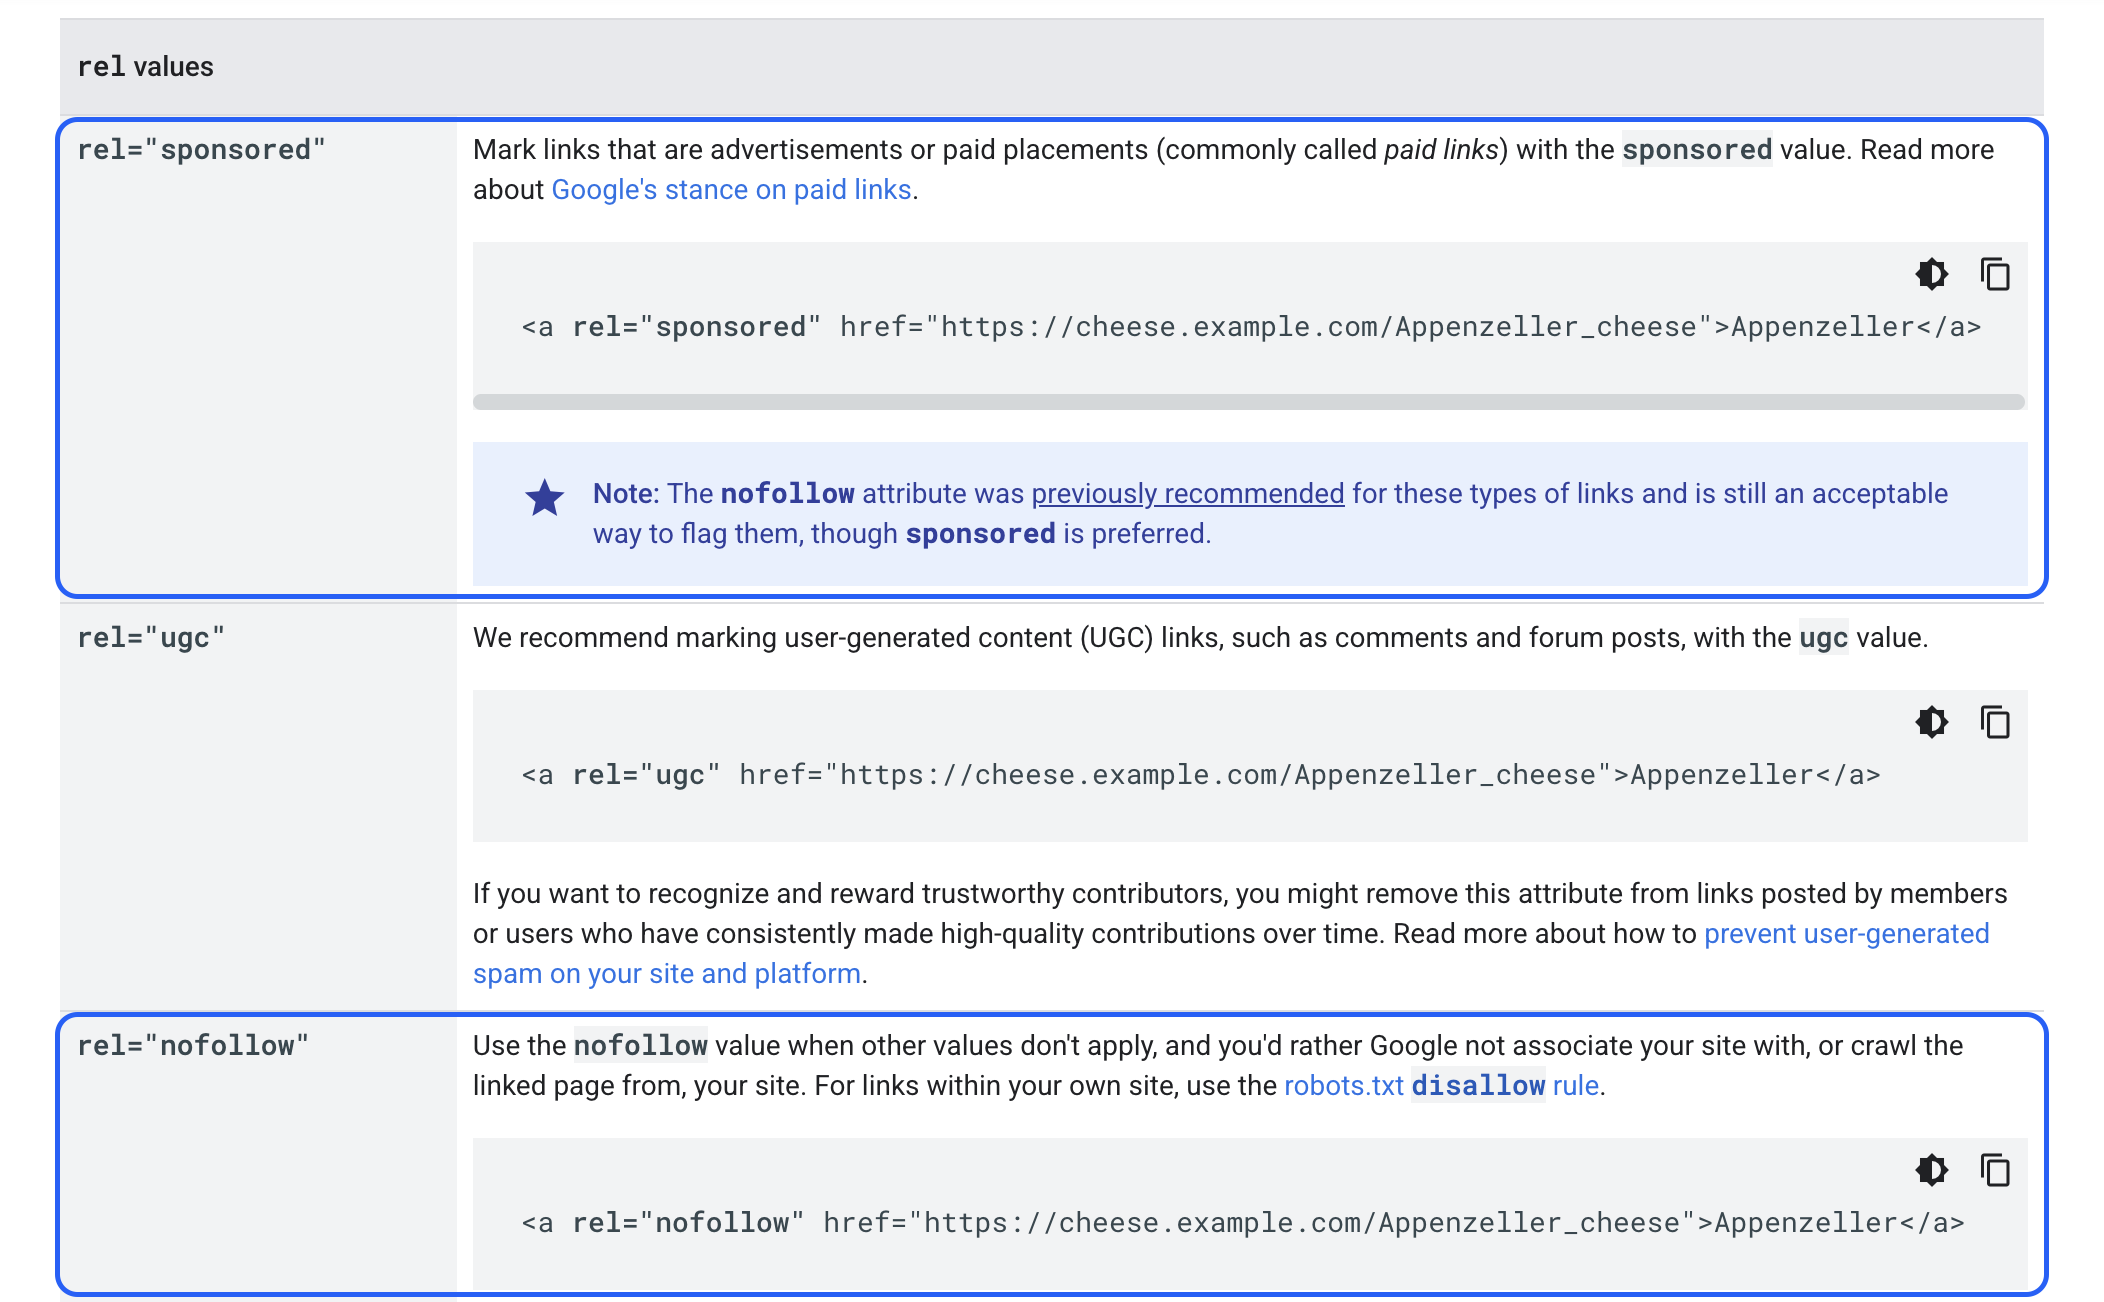The image size is (2104, 1302).
Task: Click the ugc anchor code line
Action: click(1200, 775)
